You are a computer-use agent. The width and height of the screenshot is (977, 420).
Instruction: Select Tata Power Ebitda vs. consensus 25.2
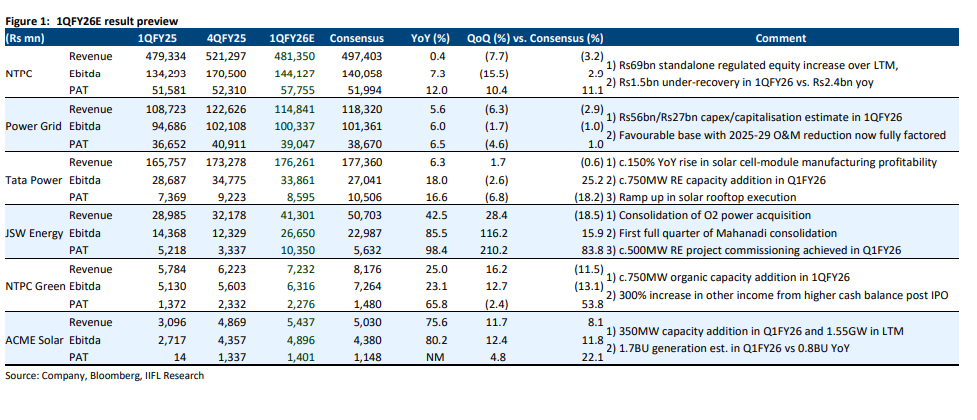(593, 179)
